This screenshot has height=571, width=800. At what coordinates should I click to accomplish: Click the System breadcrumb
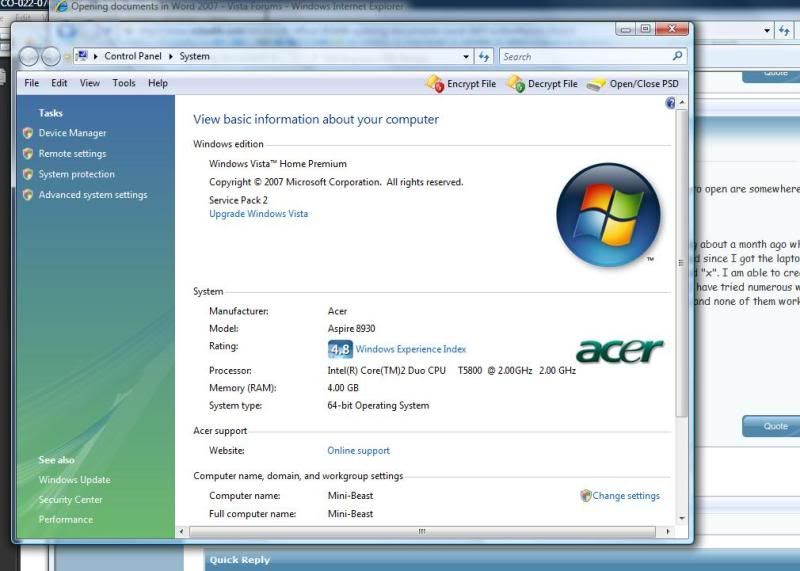194,56
